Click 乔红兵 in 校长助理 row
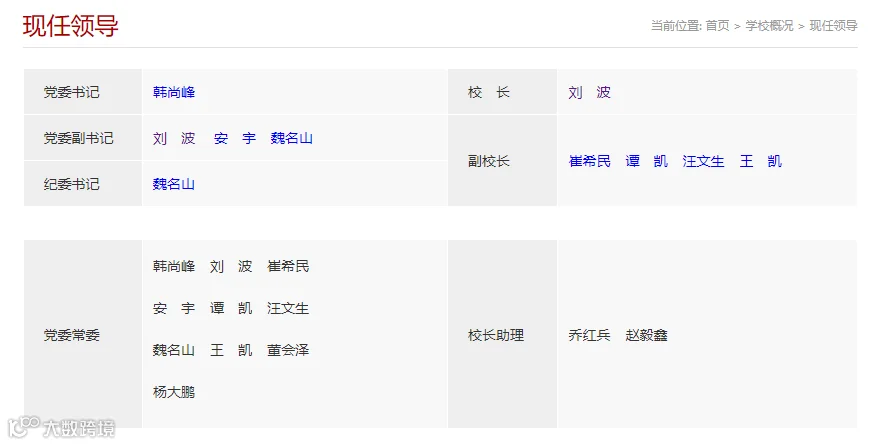Screen dimensions: 880x445 pyautogui.click(x=589, y=335)
